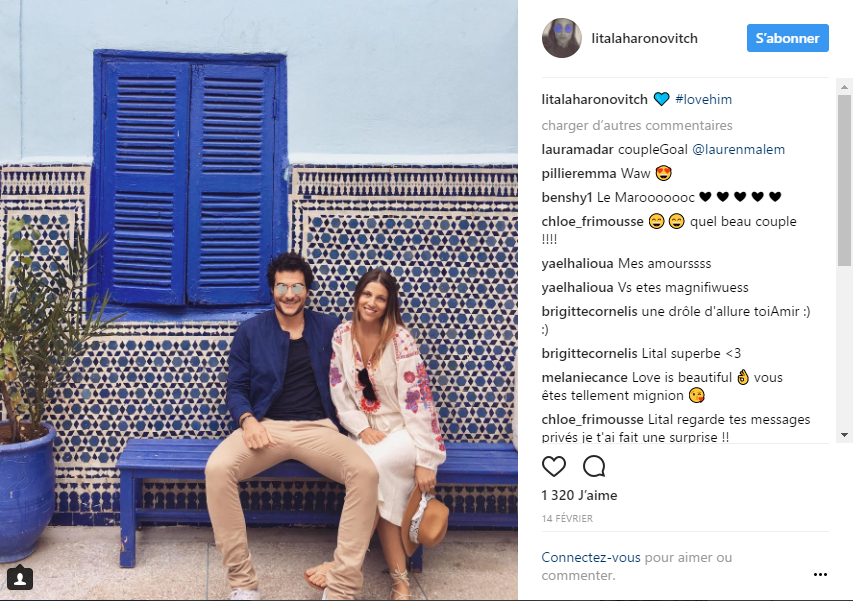The width and height of the screenshot is (853, 601).
Task: Show tagged people icon on photo
Action: 20,579
